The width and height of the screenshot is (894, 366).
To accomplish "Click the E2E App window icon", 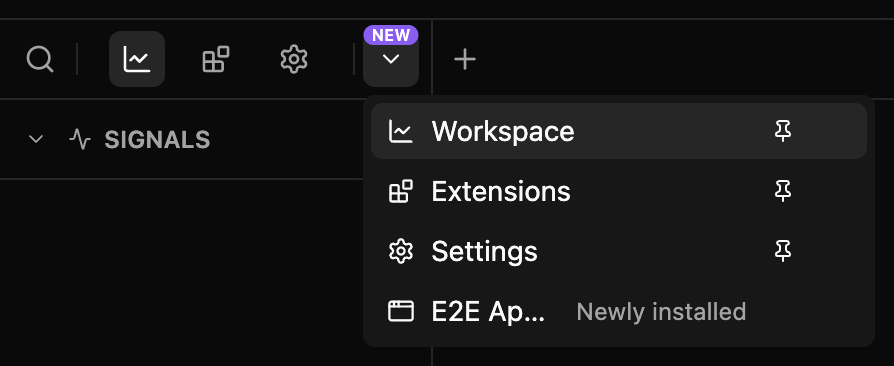I will 401,312.
